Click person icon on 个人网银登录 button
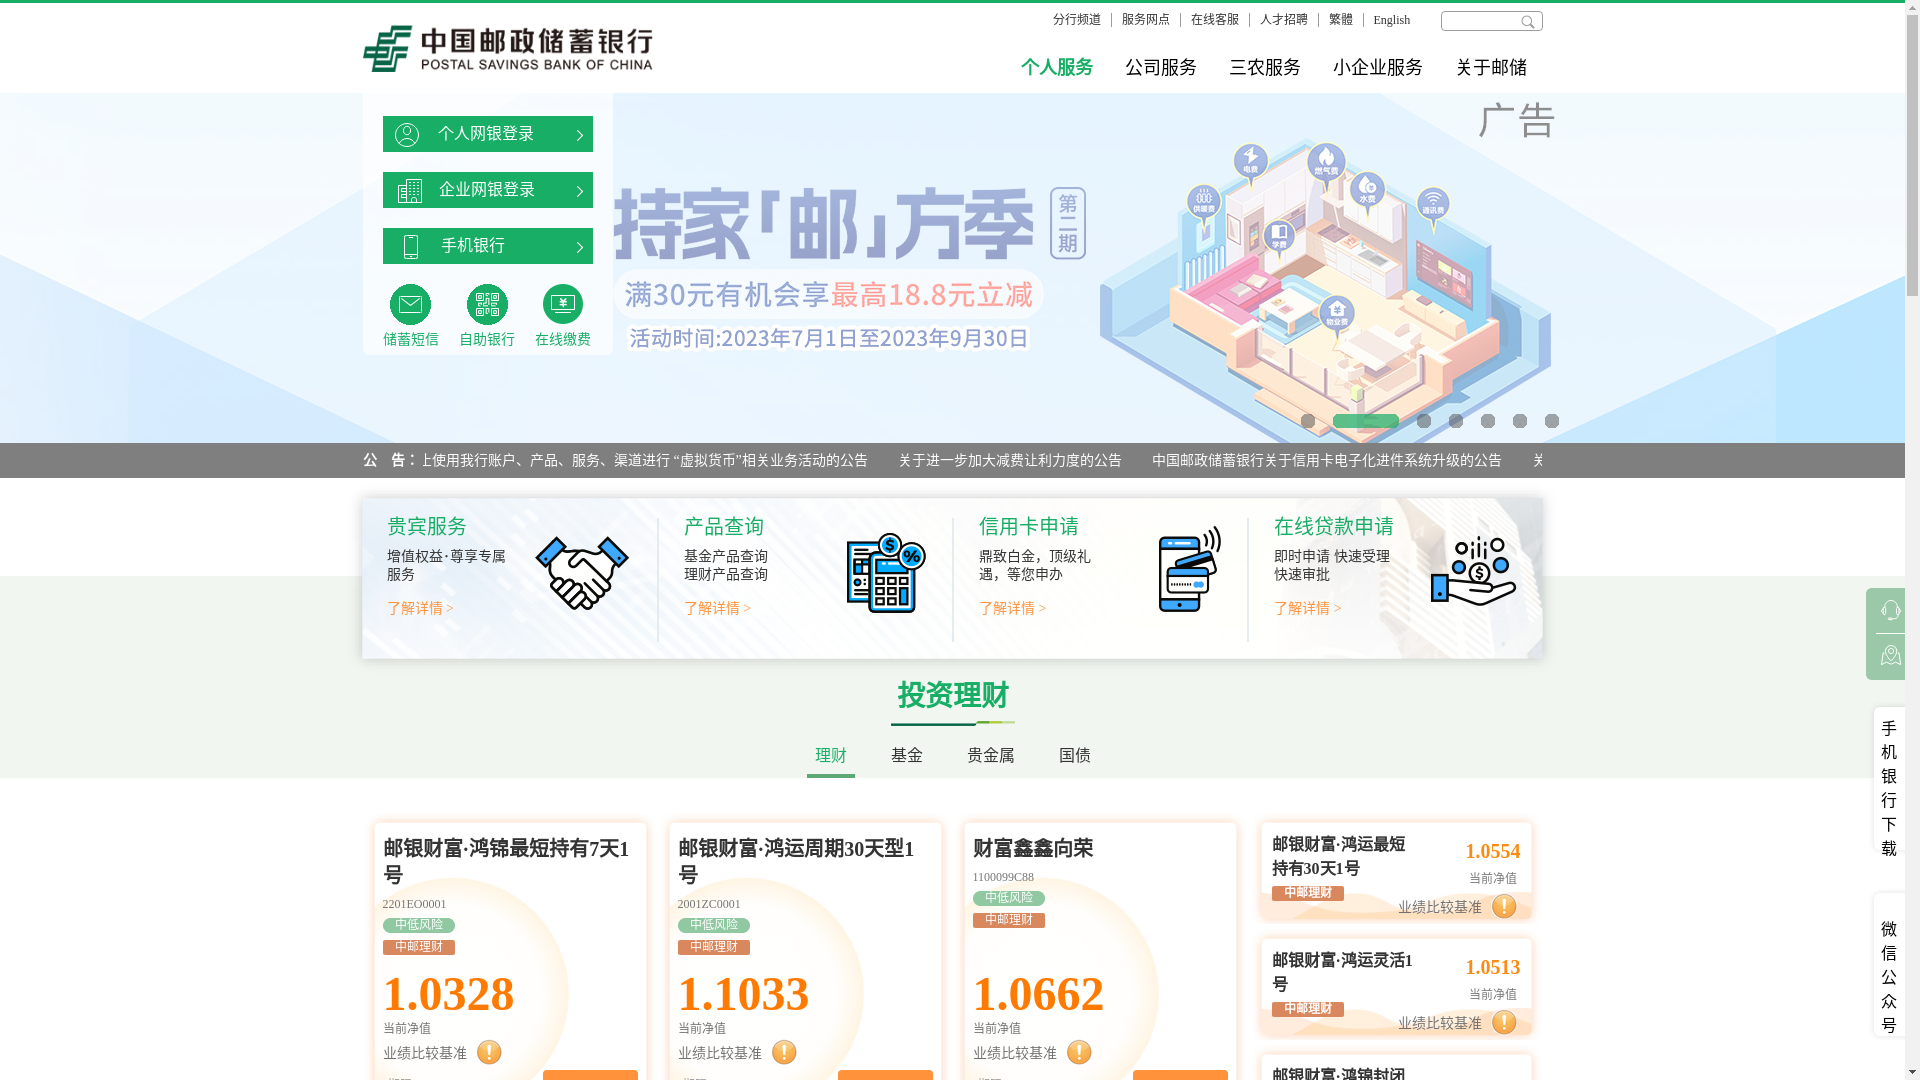Viewport: 1920px width, 1080px height. (407, 134)
